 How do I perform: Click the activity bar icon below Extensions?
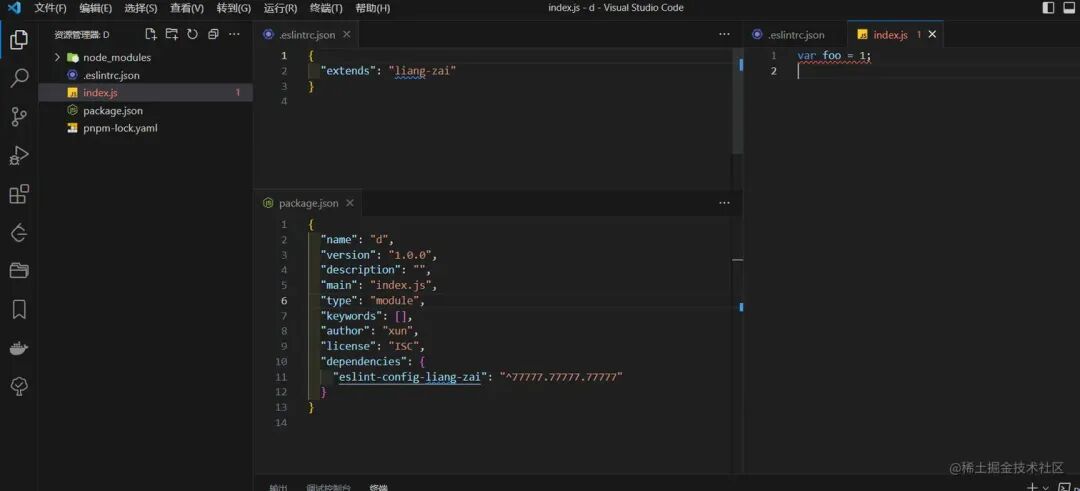(x=19, y=233)
